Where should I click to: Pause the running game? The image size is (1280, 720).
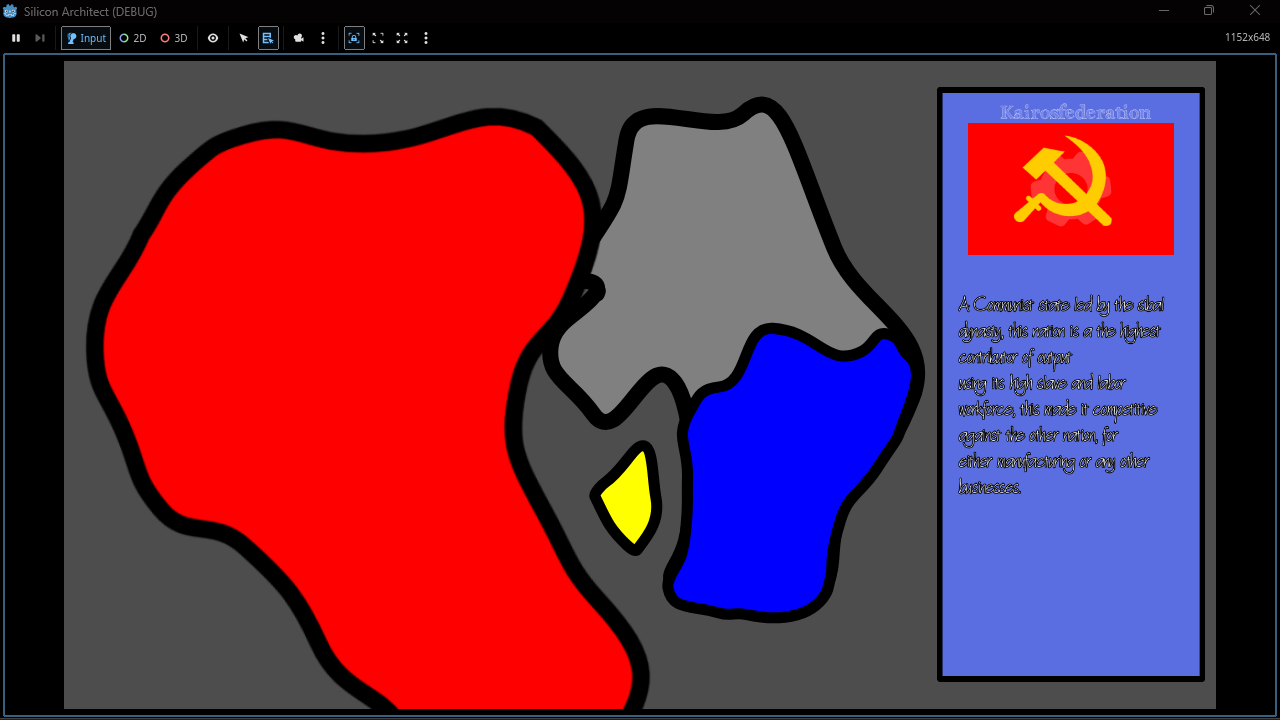16,38
